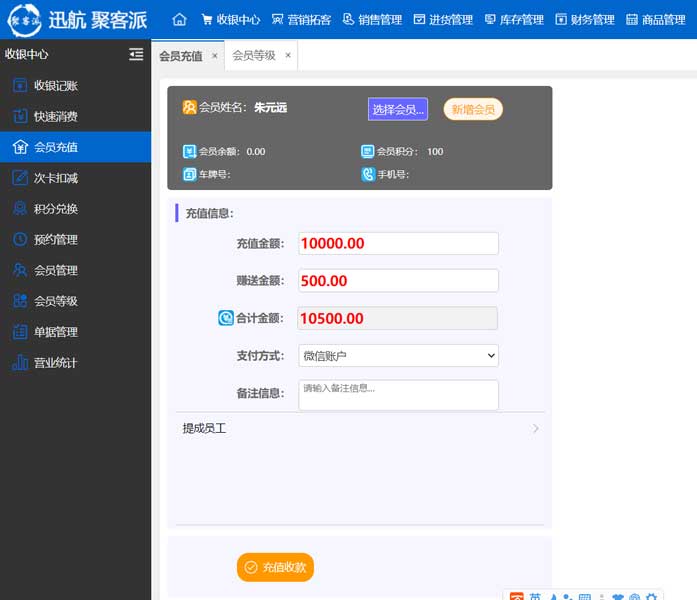Click the 预约管理 clock icon
697x600 pixels.
(x=20, y=239)
